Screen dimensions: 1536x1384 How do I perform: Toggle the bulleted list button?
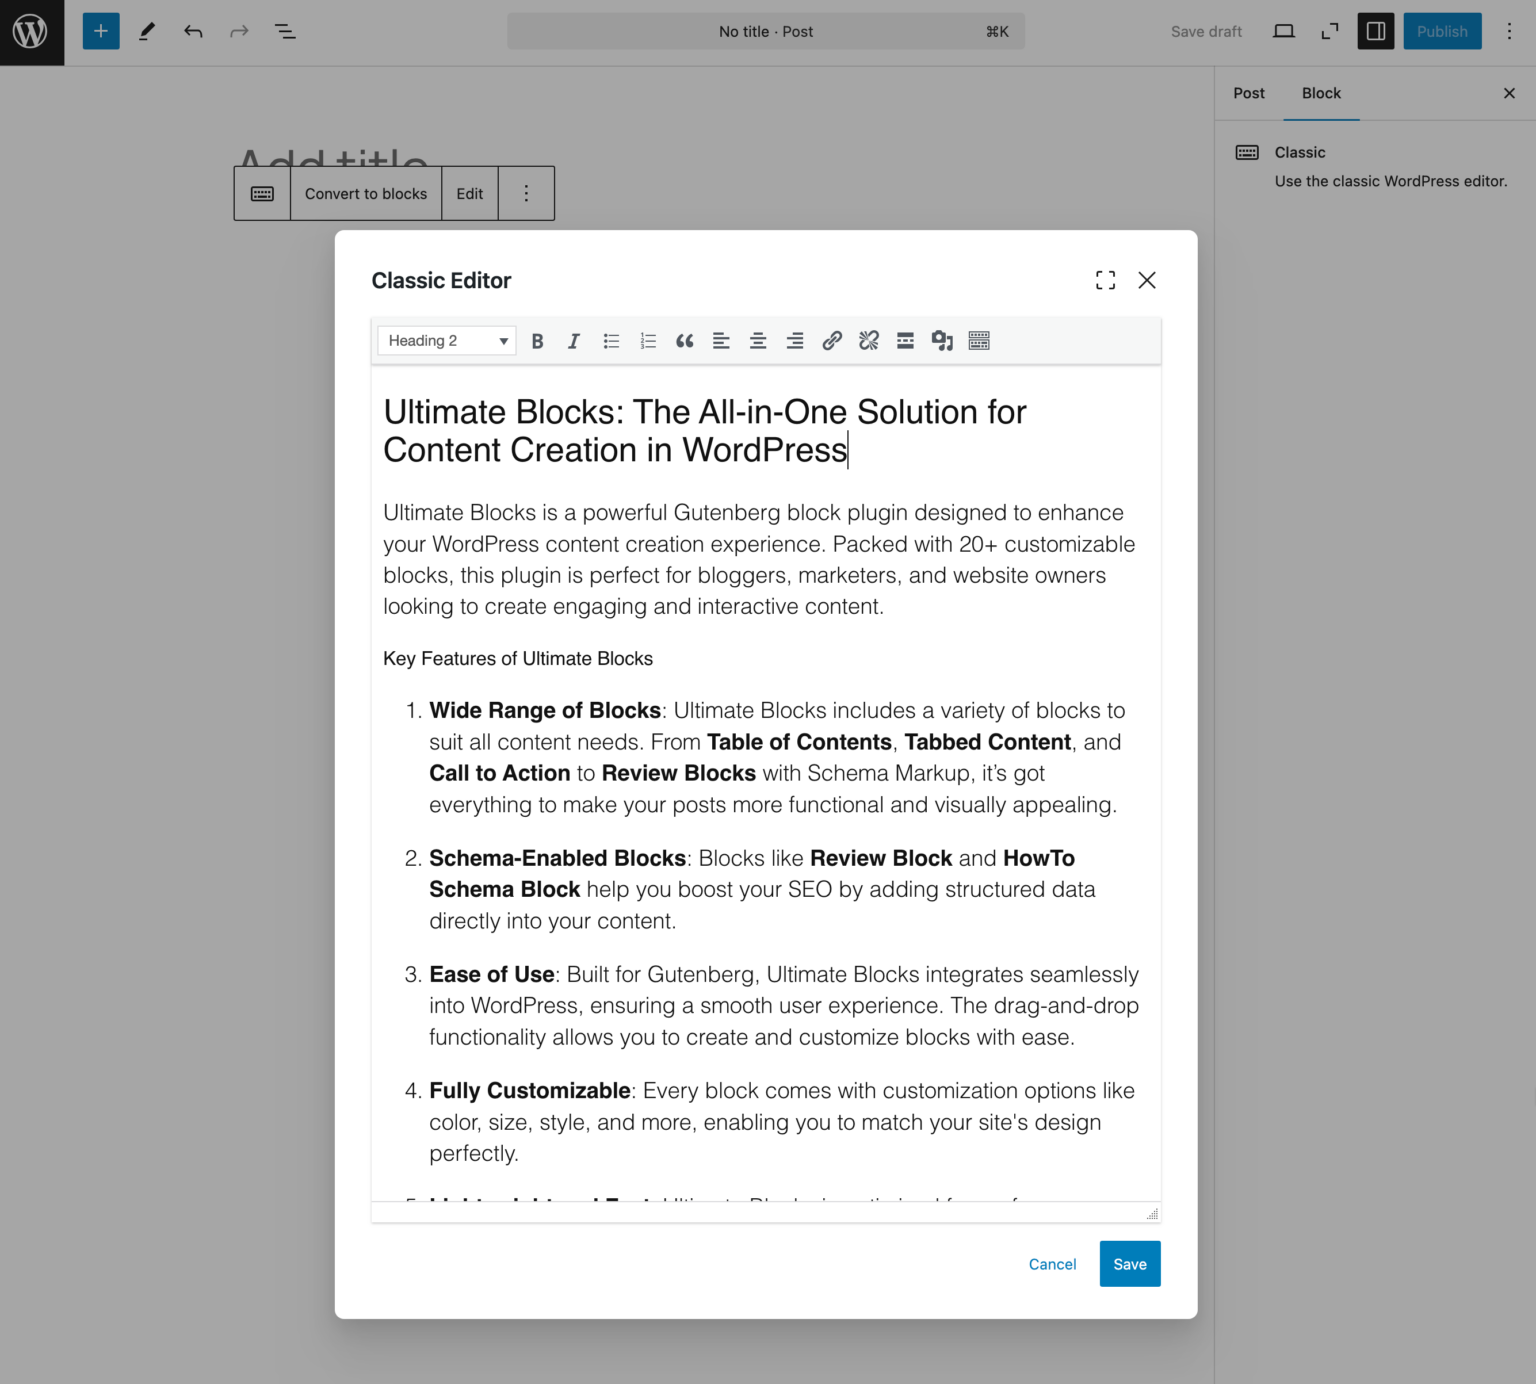pyautogui.click(x=611, y=341)
